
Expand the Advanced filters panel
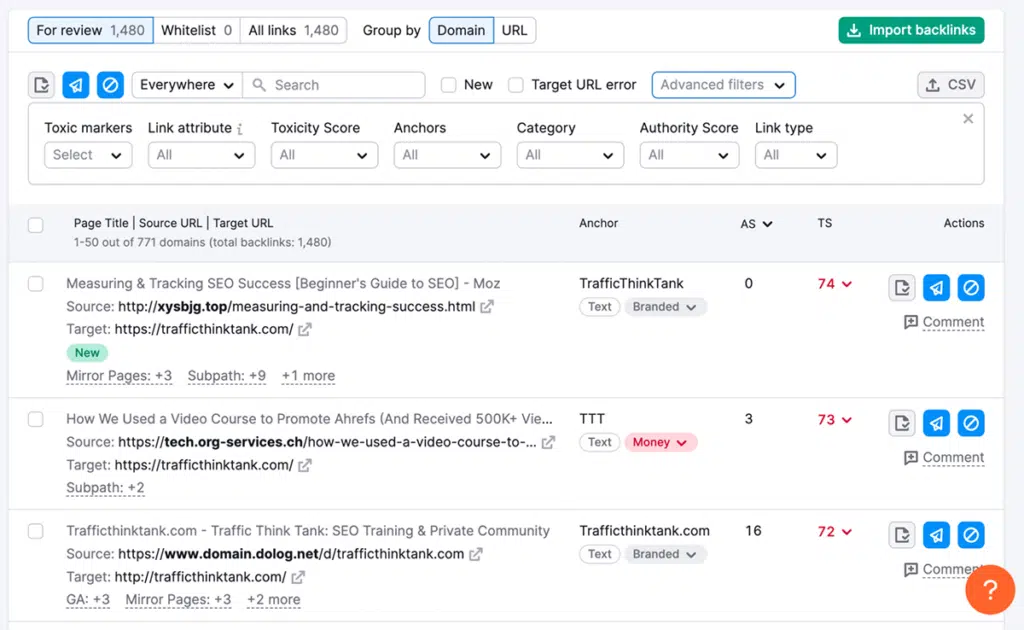click(723, 85)
